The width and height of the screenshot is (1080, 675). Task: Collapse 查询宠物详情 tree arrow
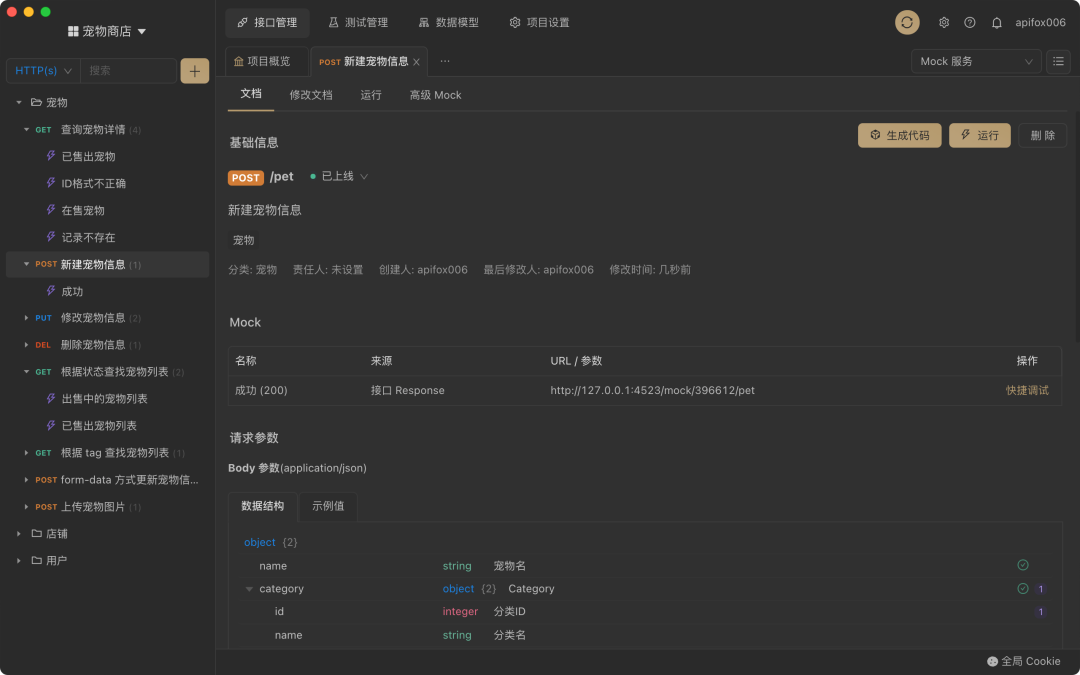point(27,129)
